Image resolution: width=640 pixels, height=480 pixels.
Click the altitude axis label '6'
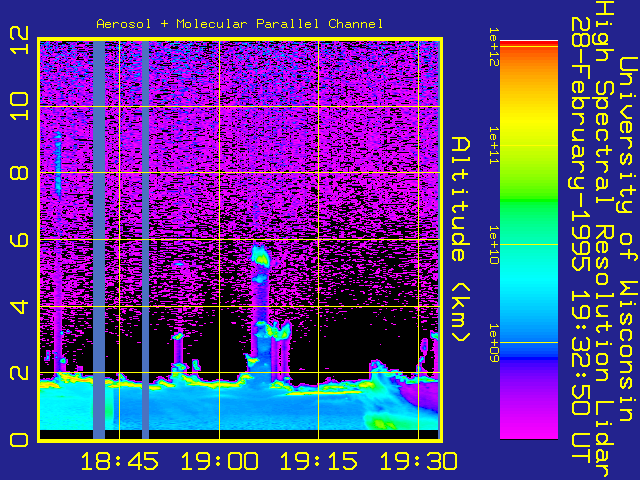pos(19,239)
